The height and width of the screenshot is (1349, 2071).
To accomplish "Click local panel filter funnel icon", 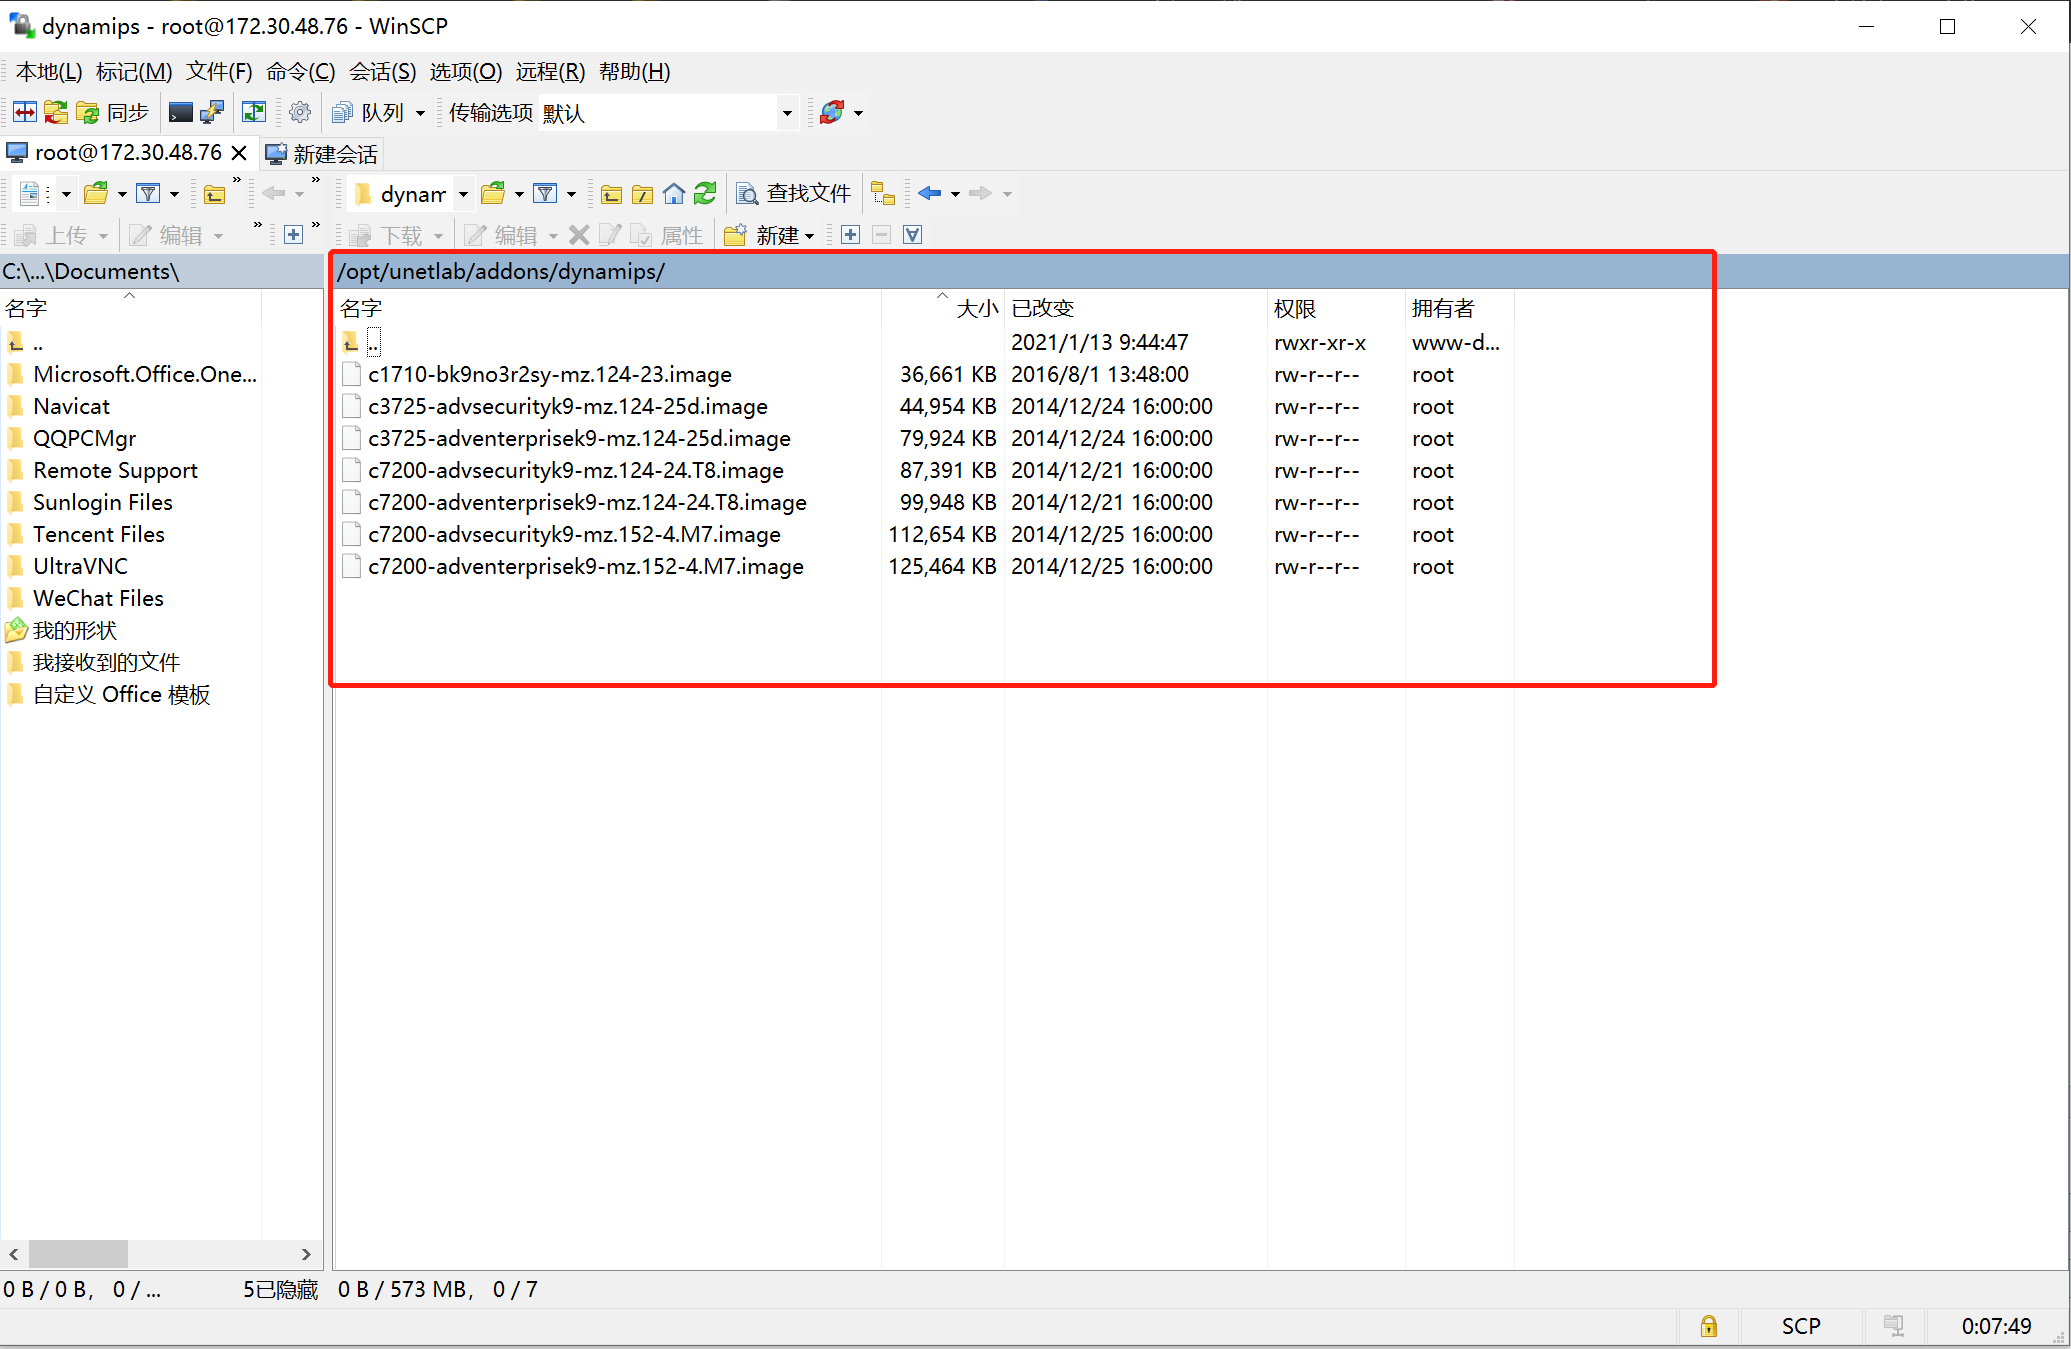I will tap(148, 193).
